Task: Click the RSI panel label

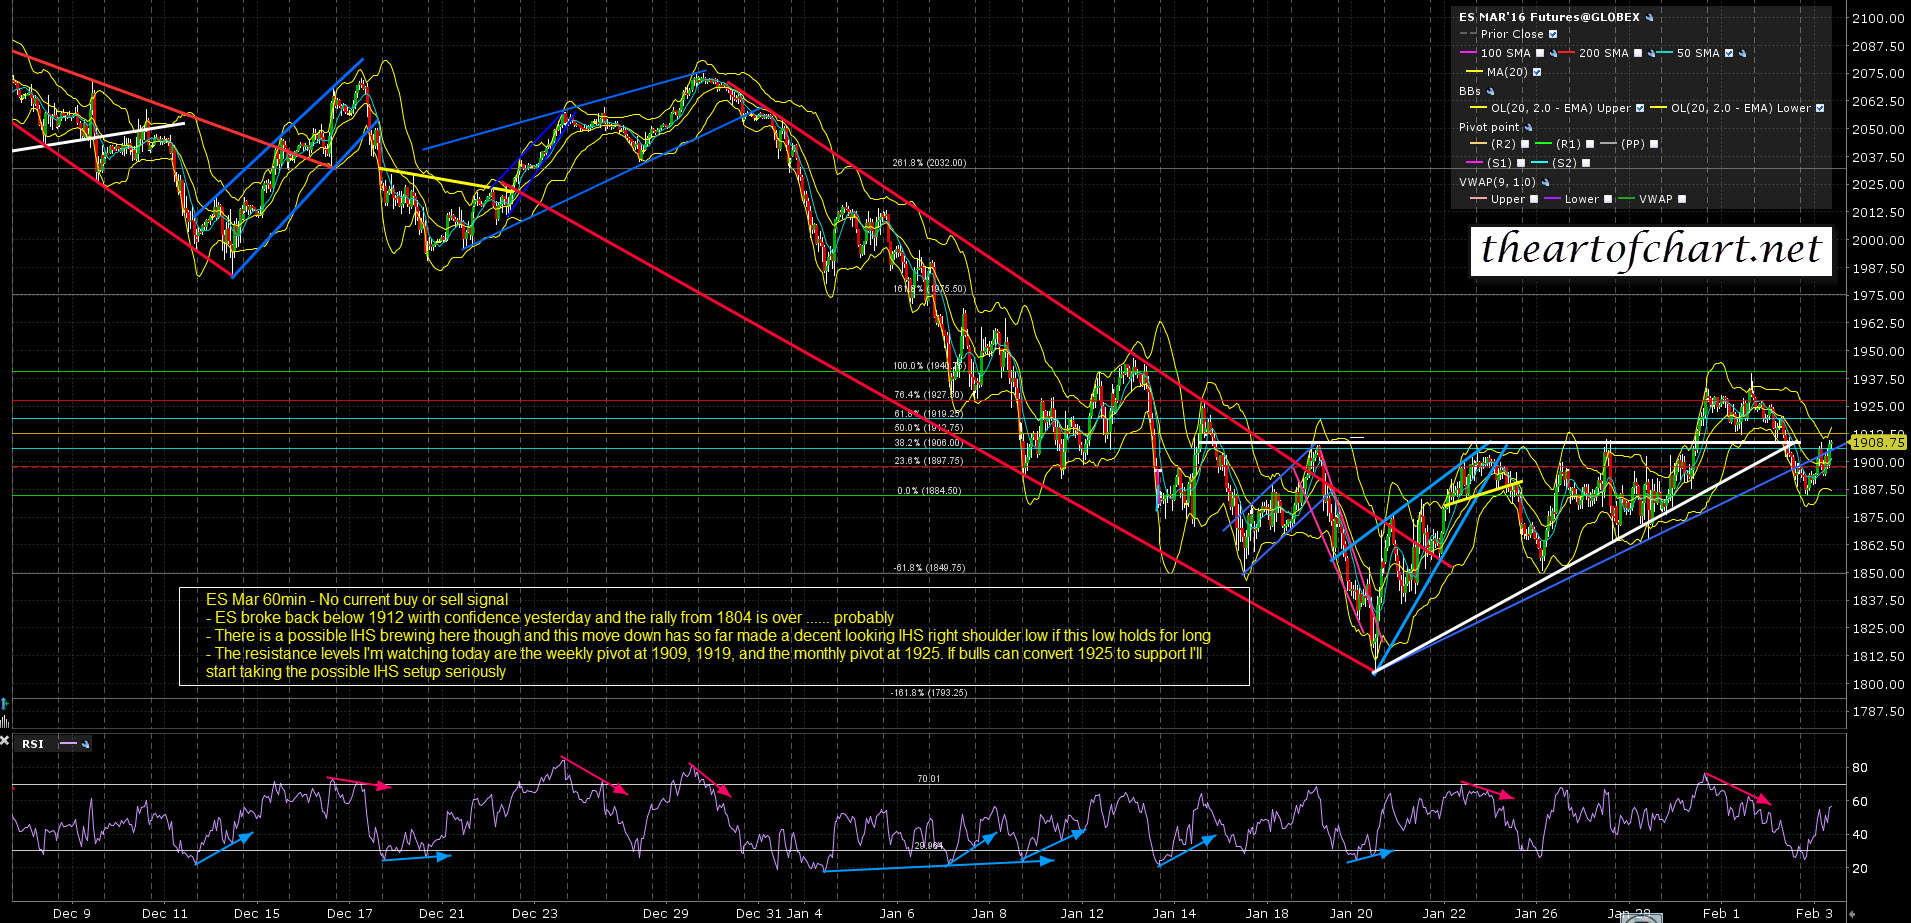Action: [33, 744]
